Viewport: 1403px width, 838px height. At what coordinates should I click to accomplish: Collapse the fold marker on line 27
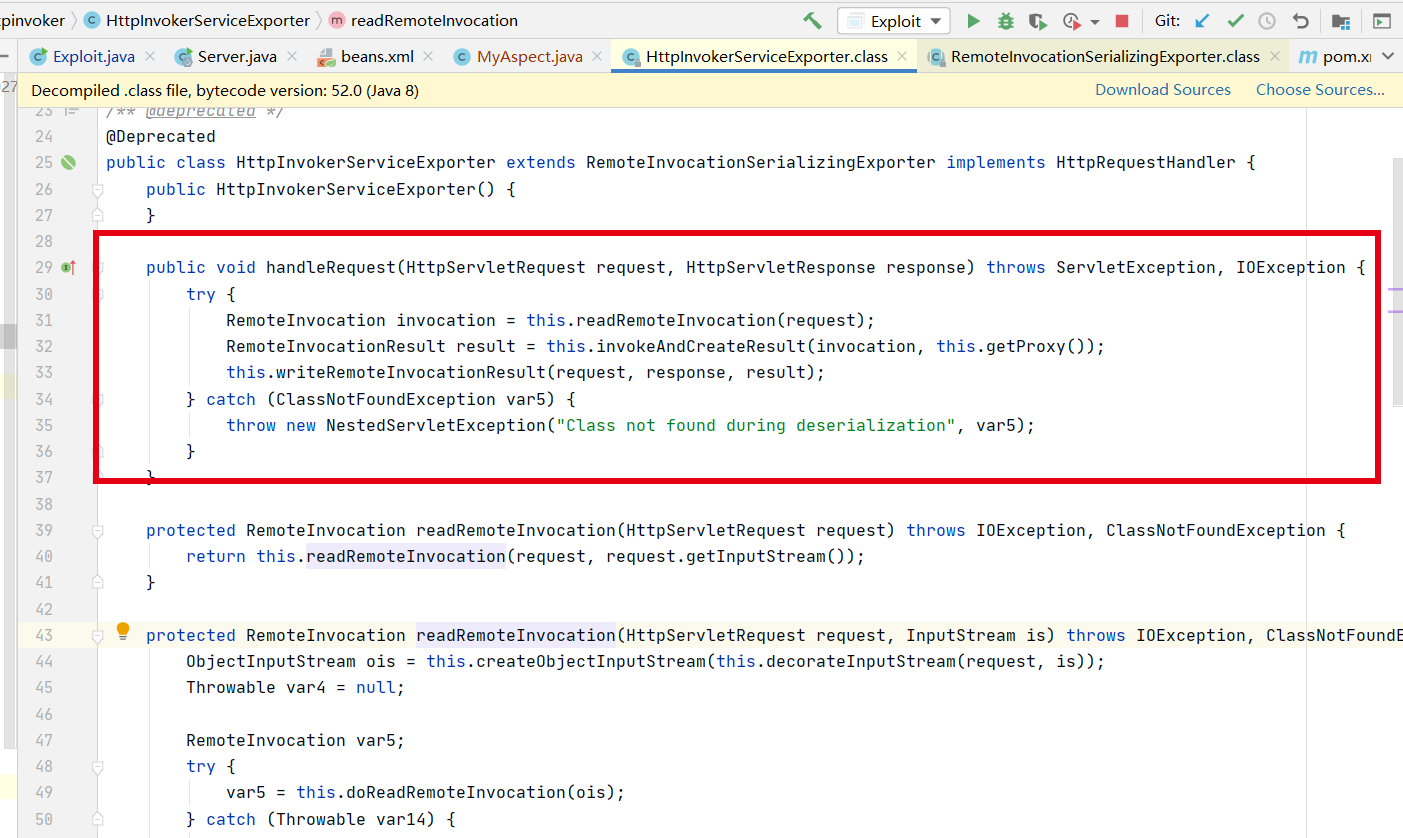point(98,215)
